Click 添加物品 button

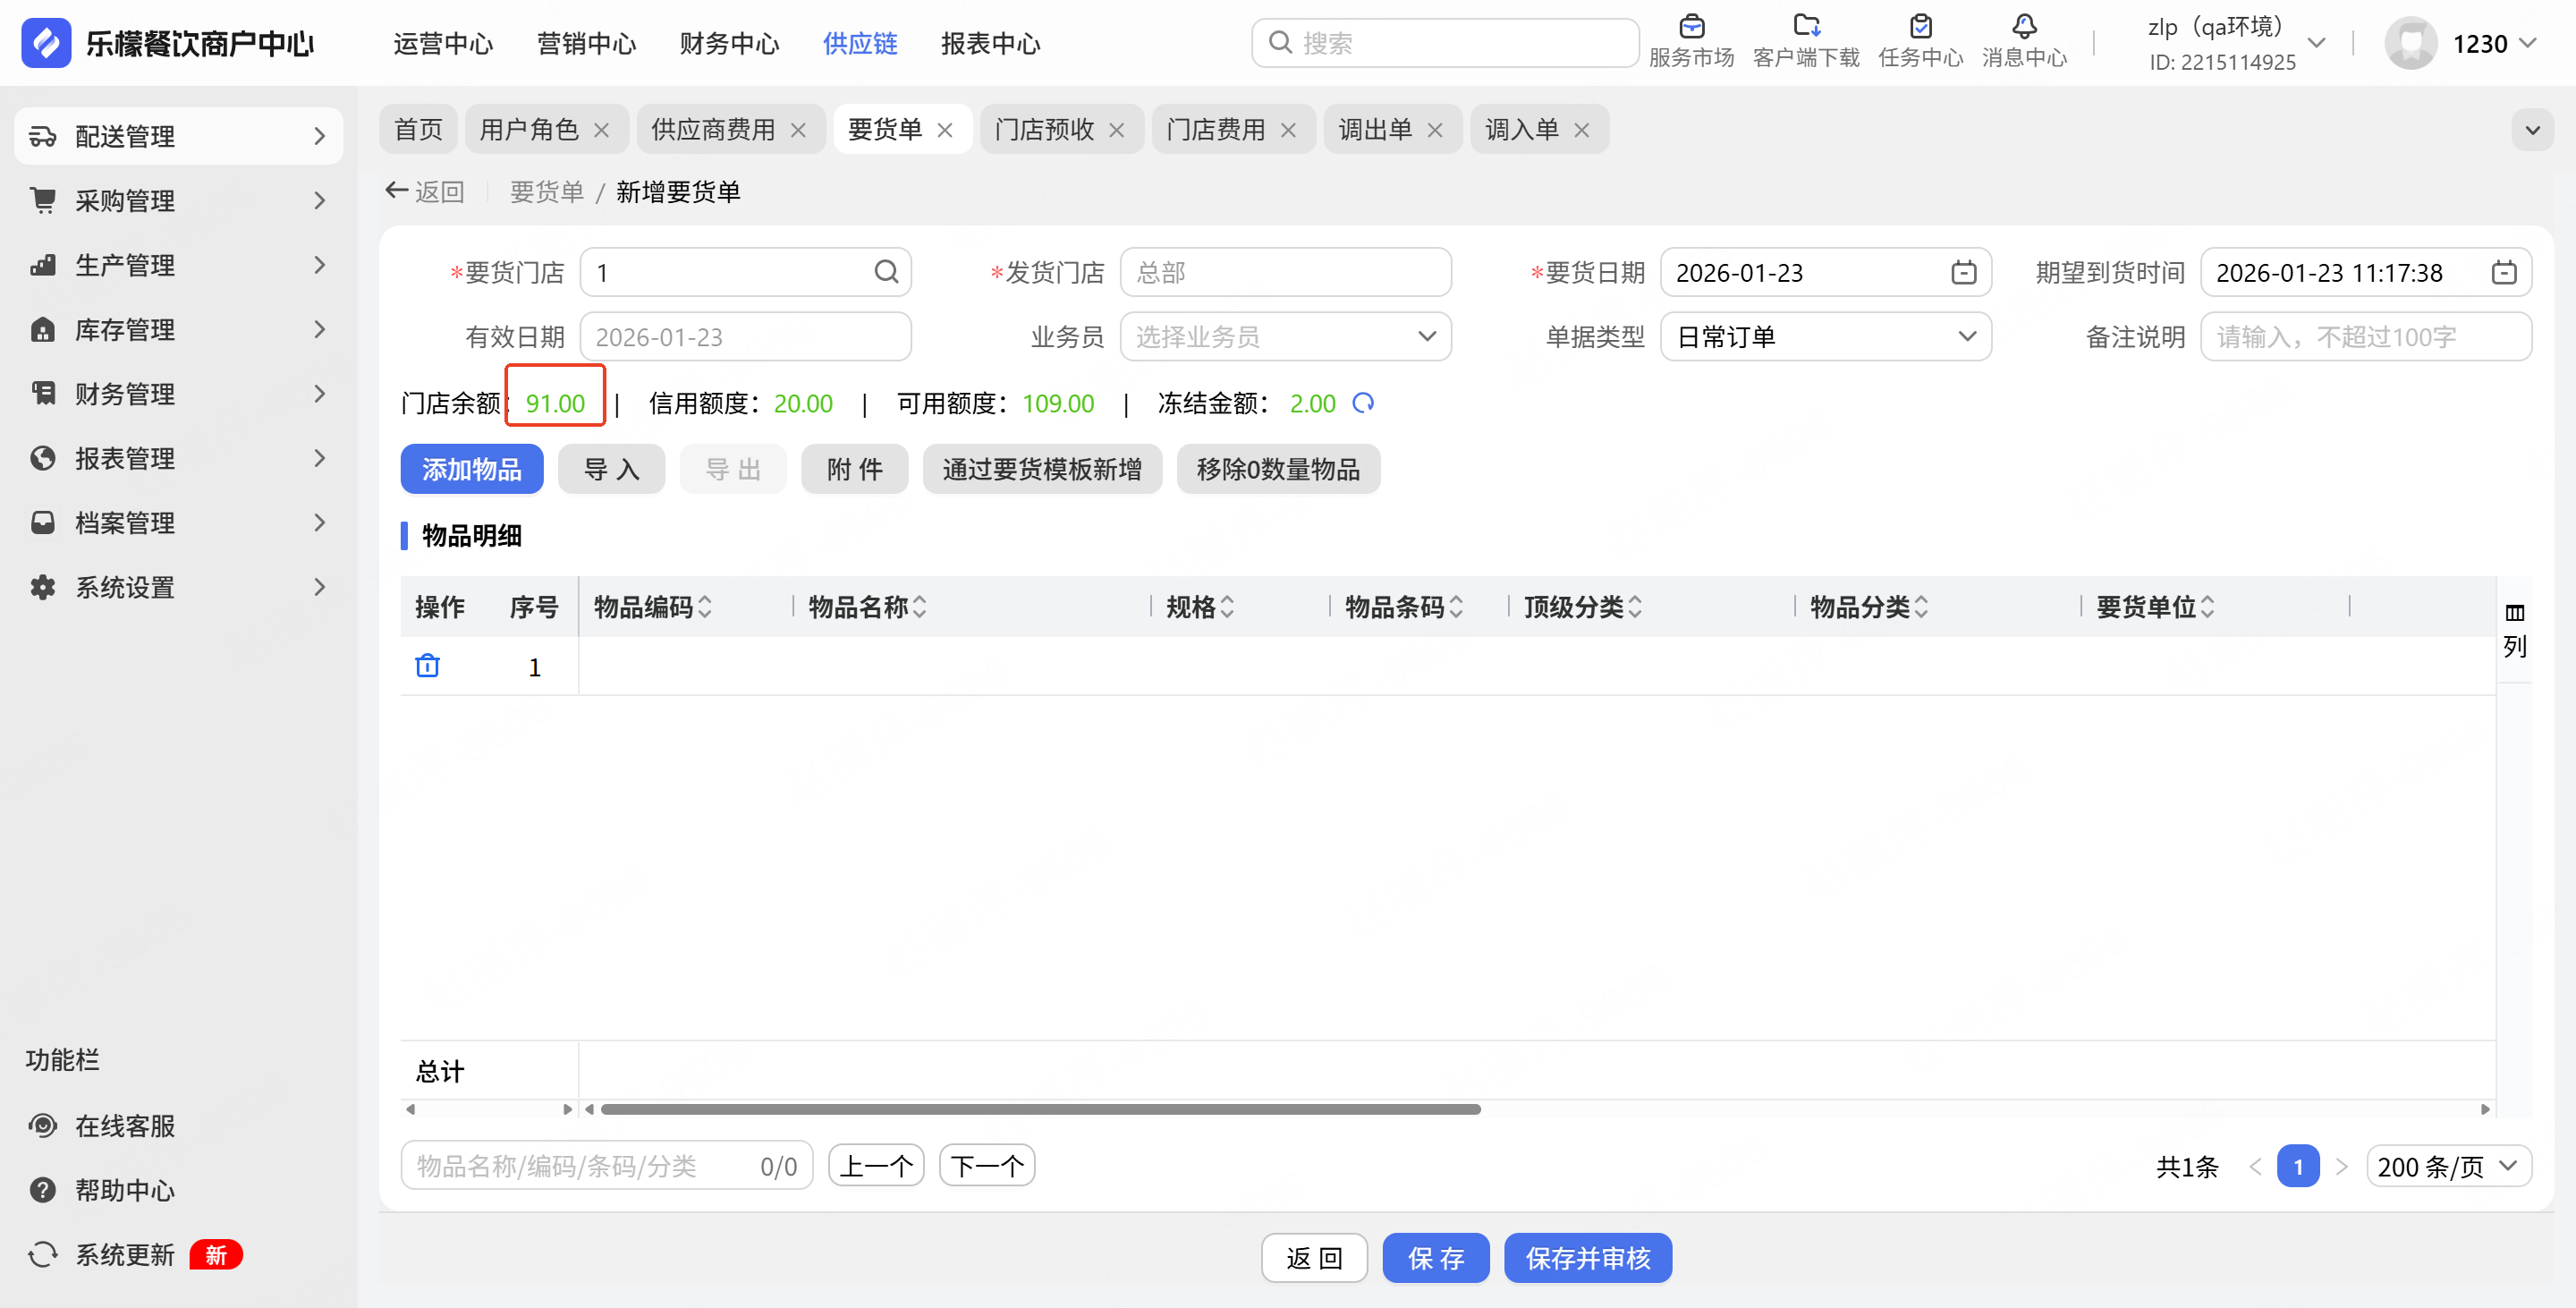pyautogui.click(x=471, y=469)
